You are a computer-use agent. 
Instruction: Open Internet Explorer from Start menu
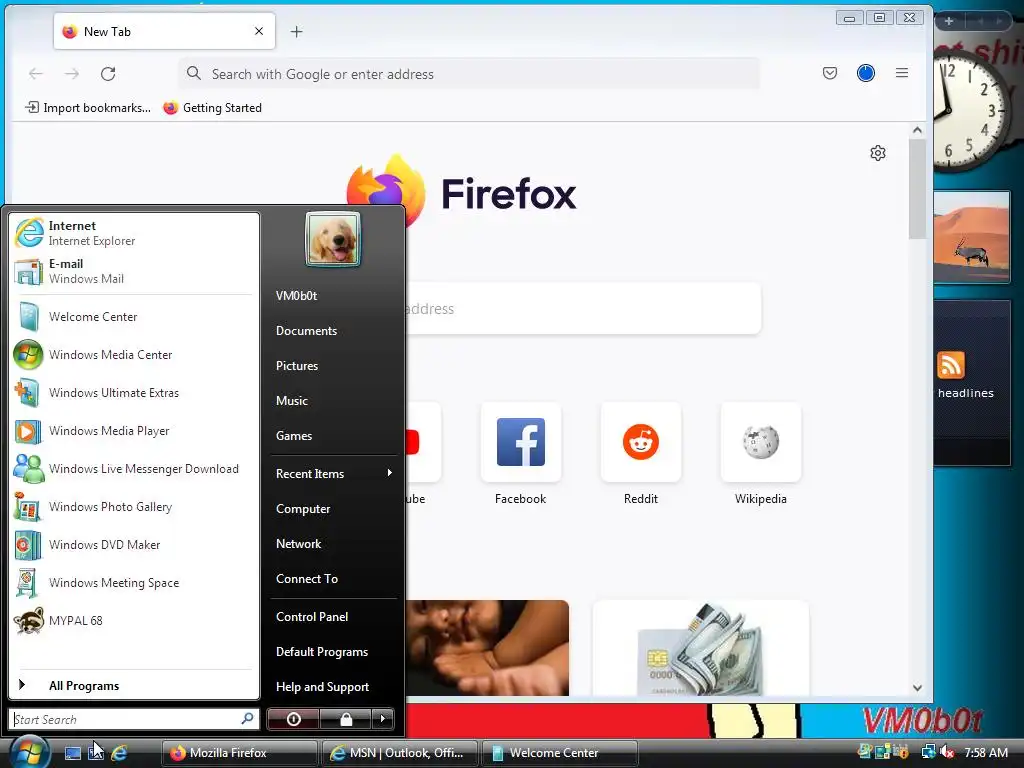pos(133,233)
